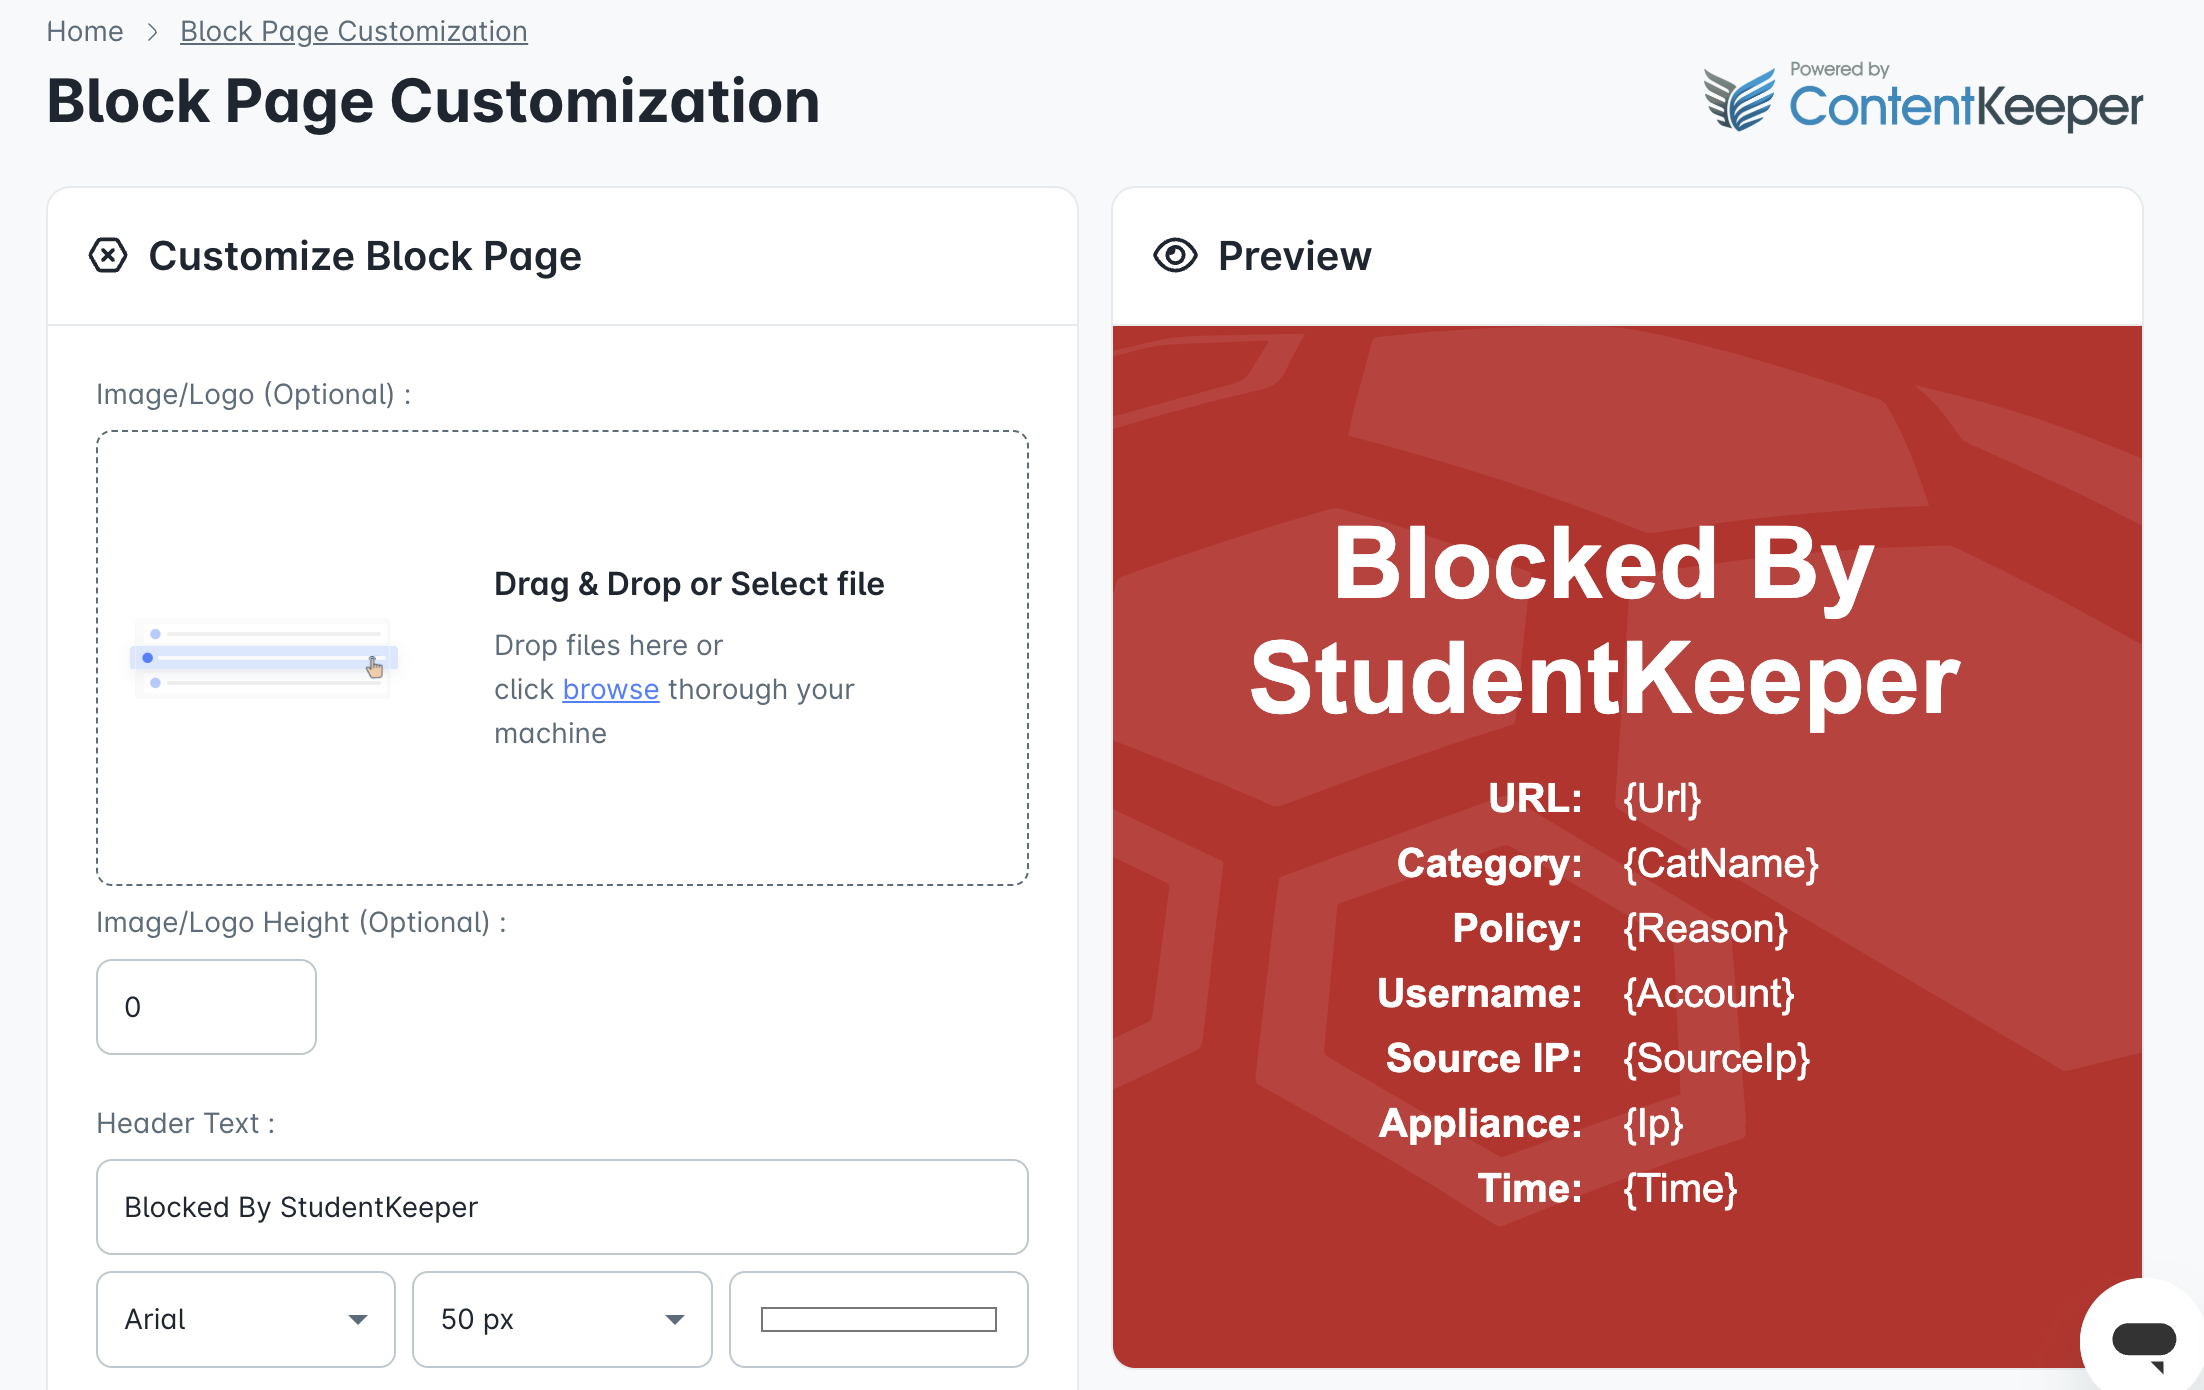This screenshot has width=2204, height=1390.
Task: Click the Customize Block Page hexagon icon
Action: click(x=108, y=256)
